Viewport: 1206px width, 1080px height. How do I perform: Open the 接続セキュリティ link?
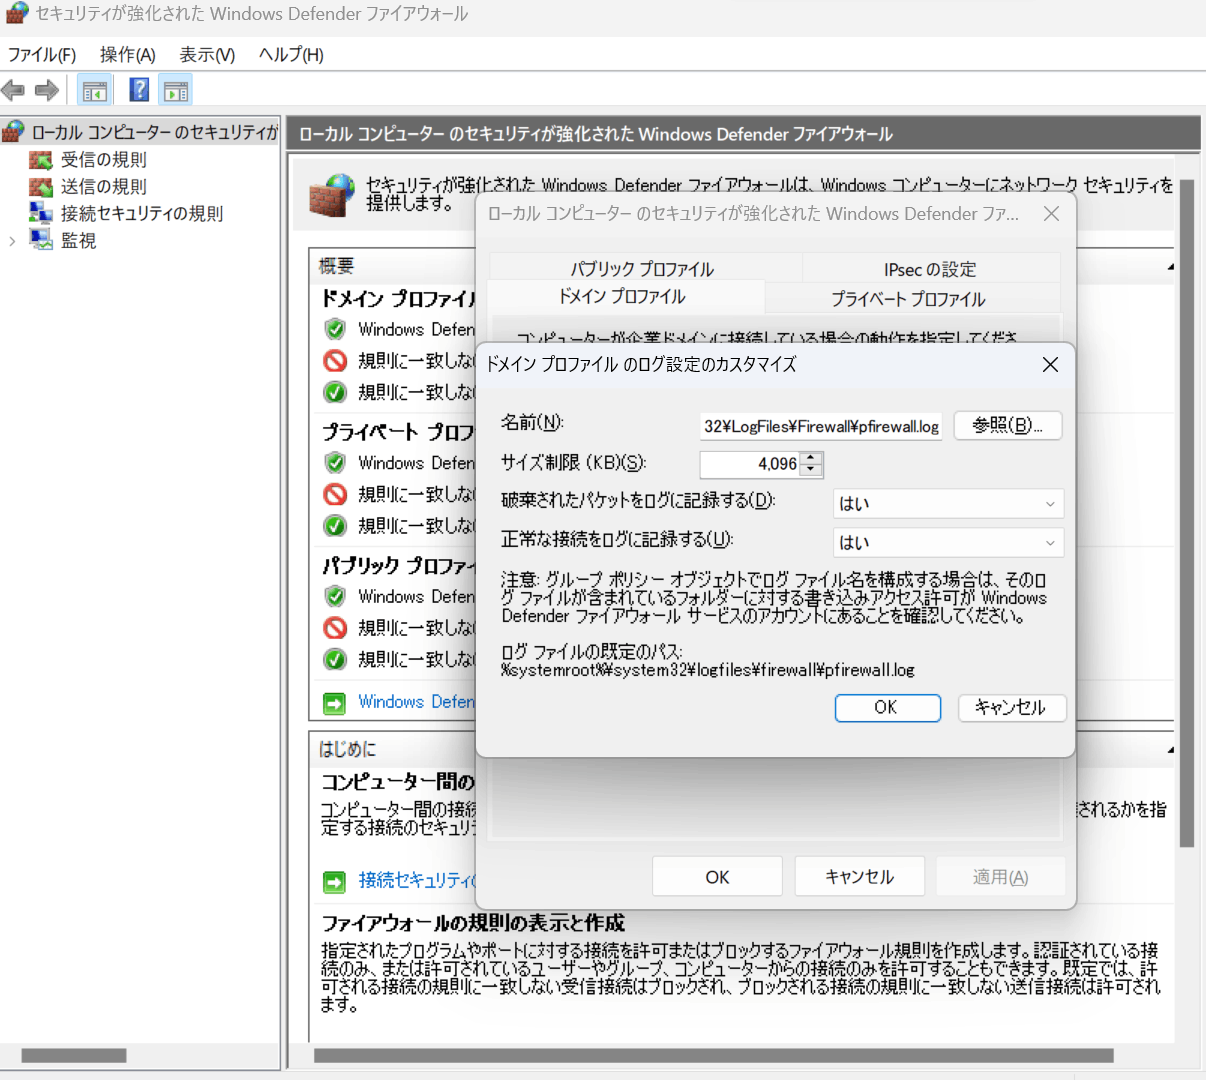[x=416, y=880]
